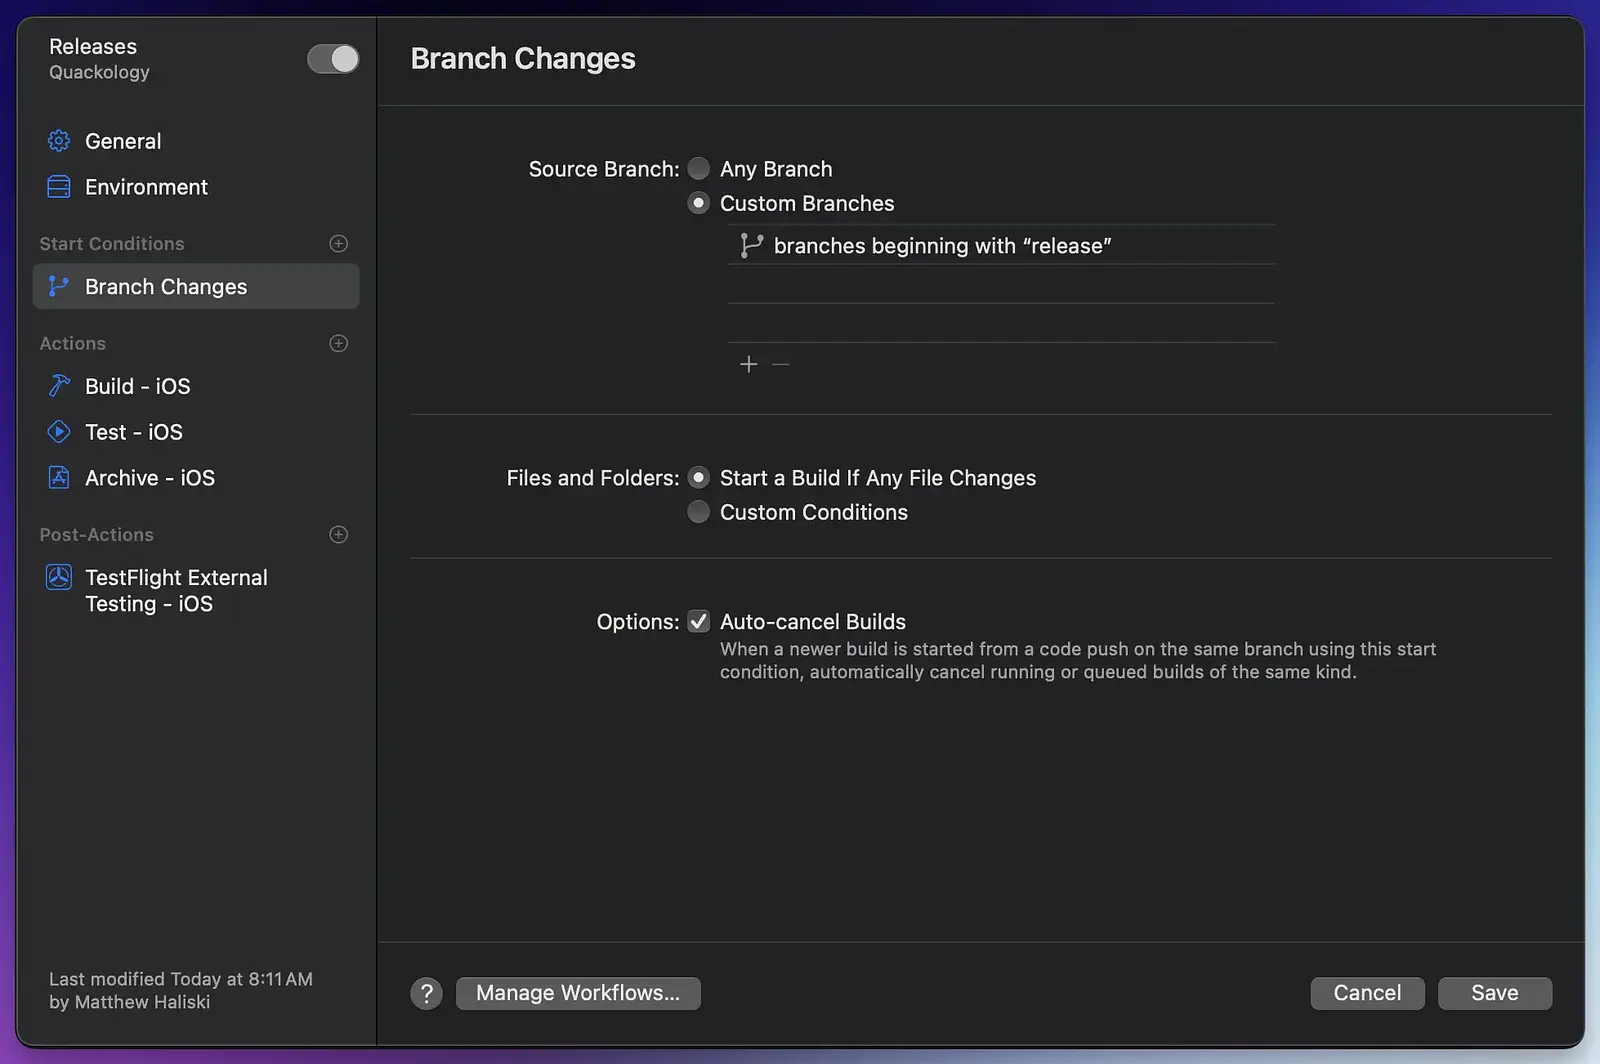Toggle the Releases workflow switch
Viewport: 1600px width, 1064px height.
pos(333,59)
